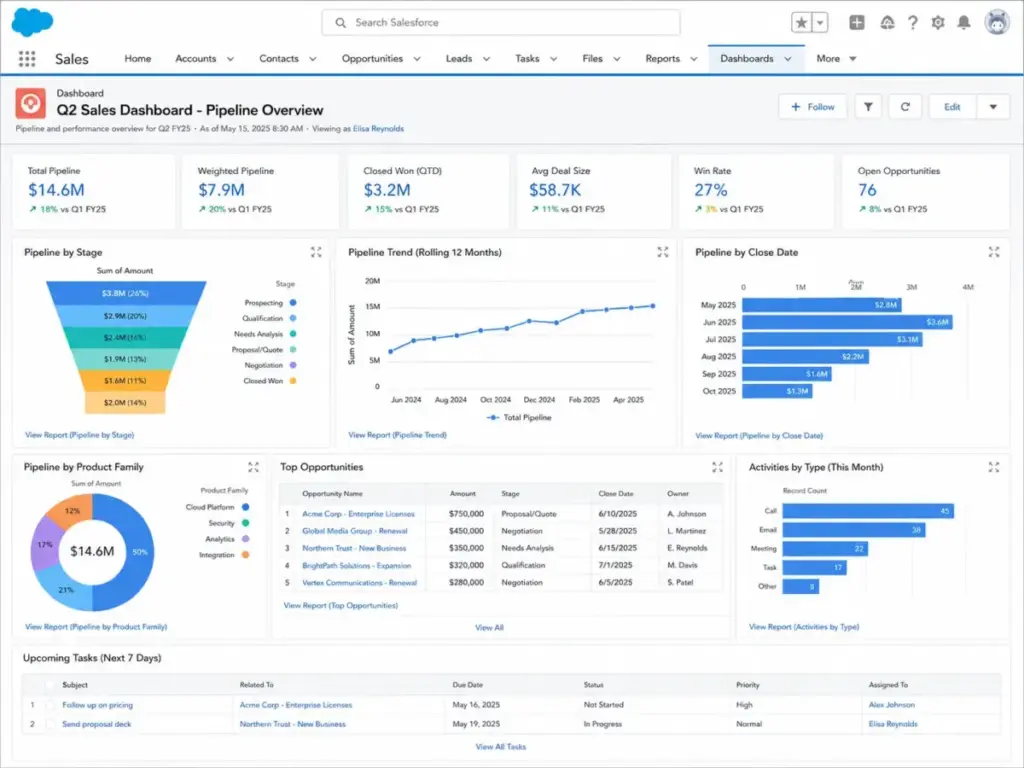Click the global actions plus icon
The image size is (1024, 768).
tap(856, 22)
